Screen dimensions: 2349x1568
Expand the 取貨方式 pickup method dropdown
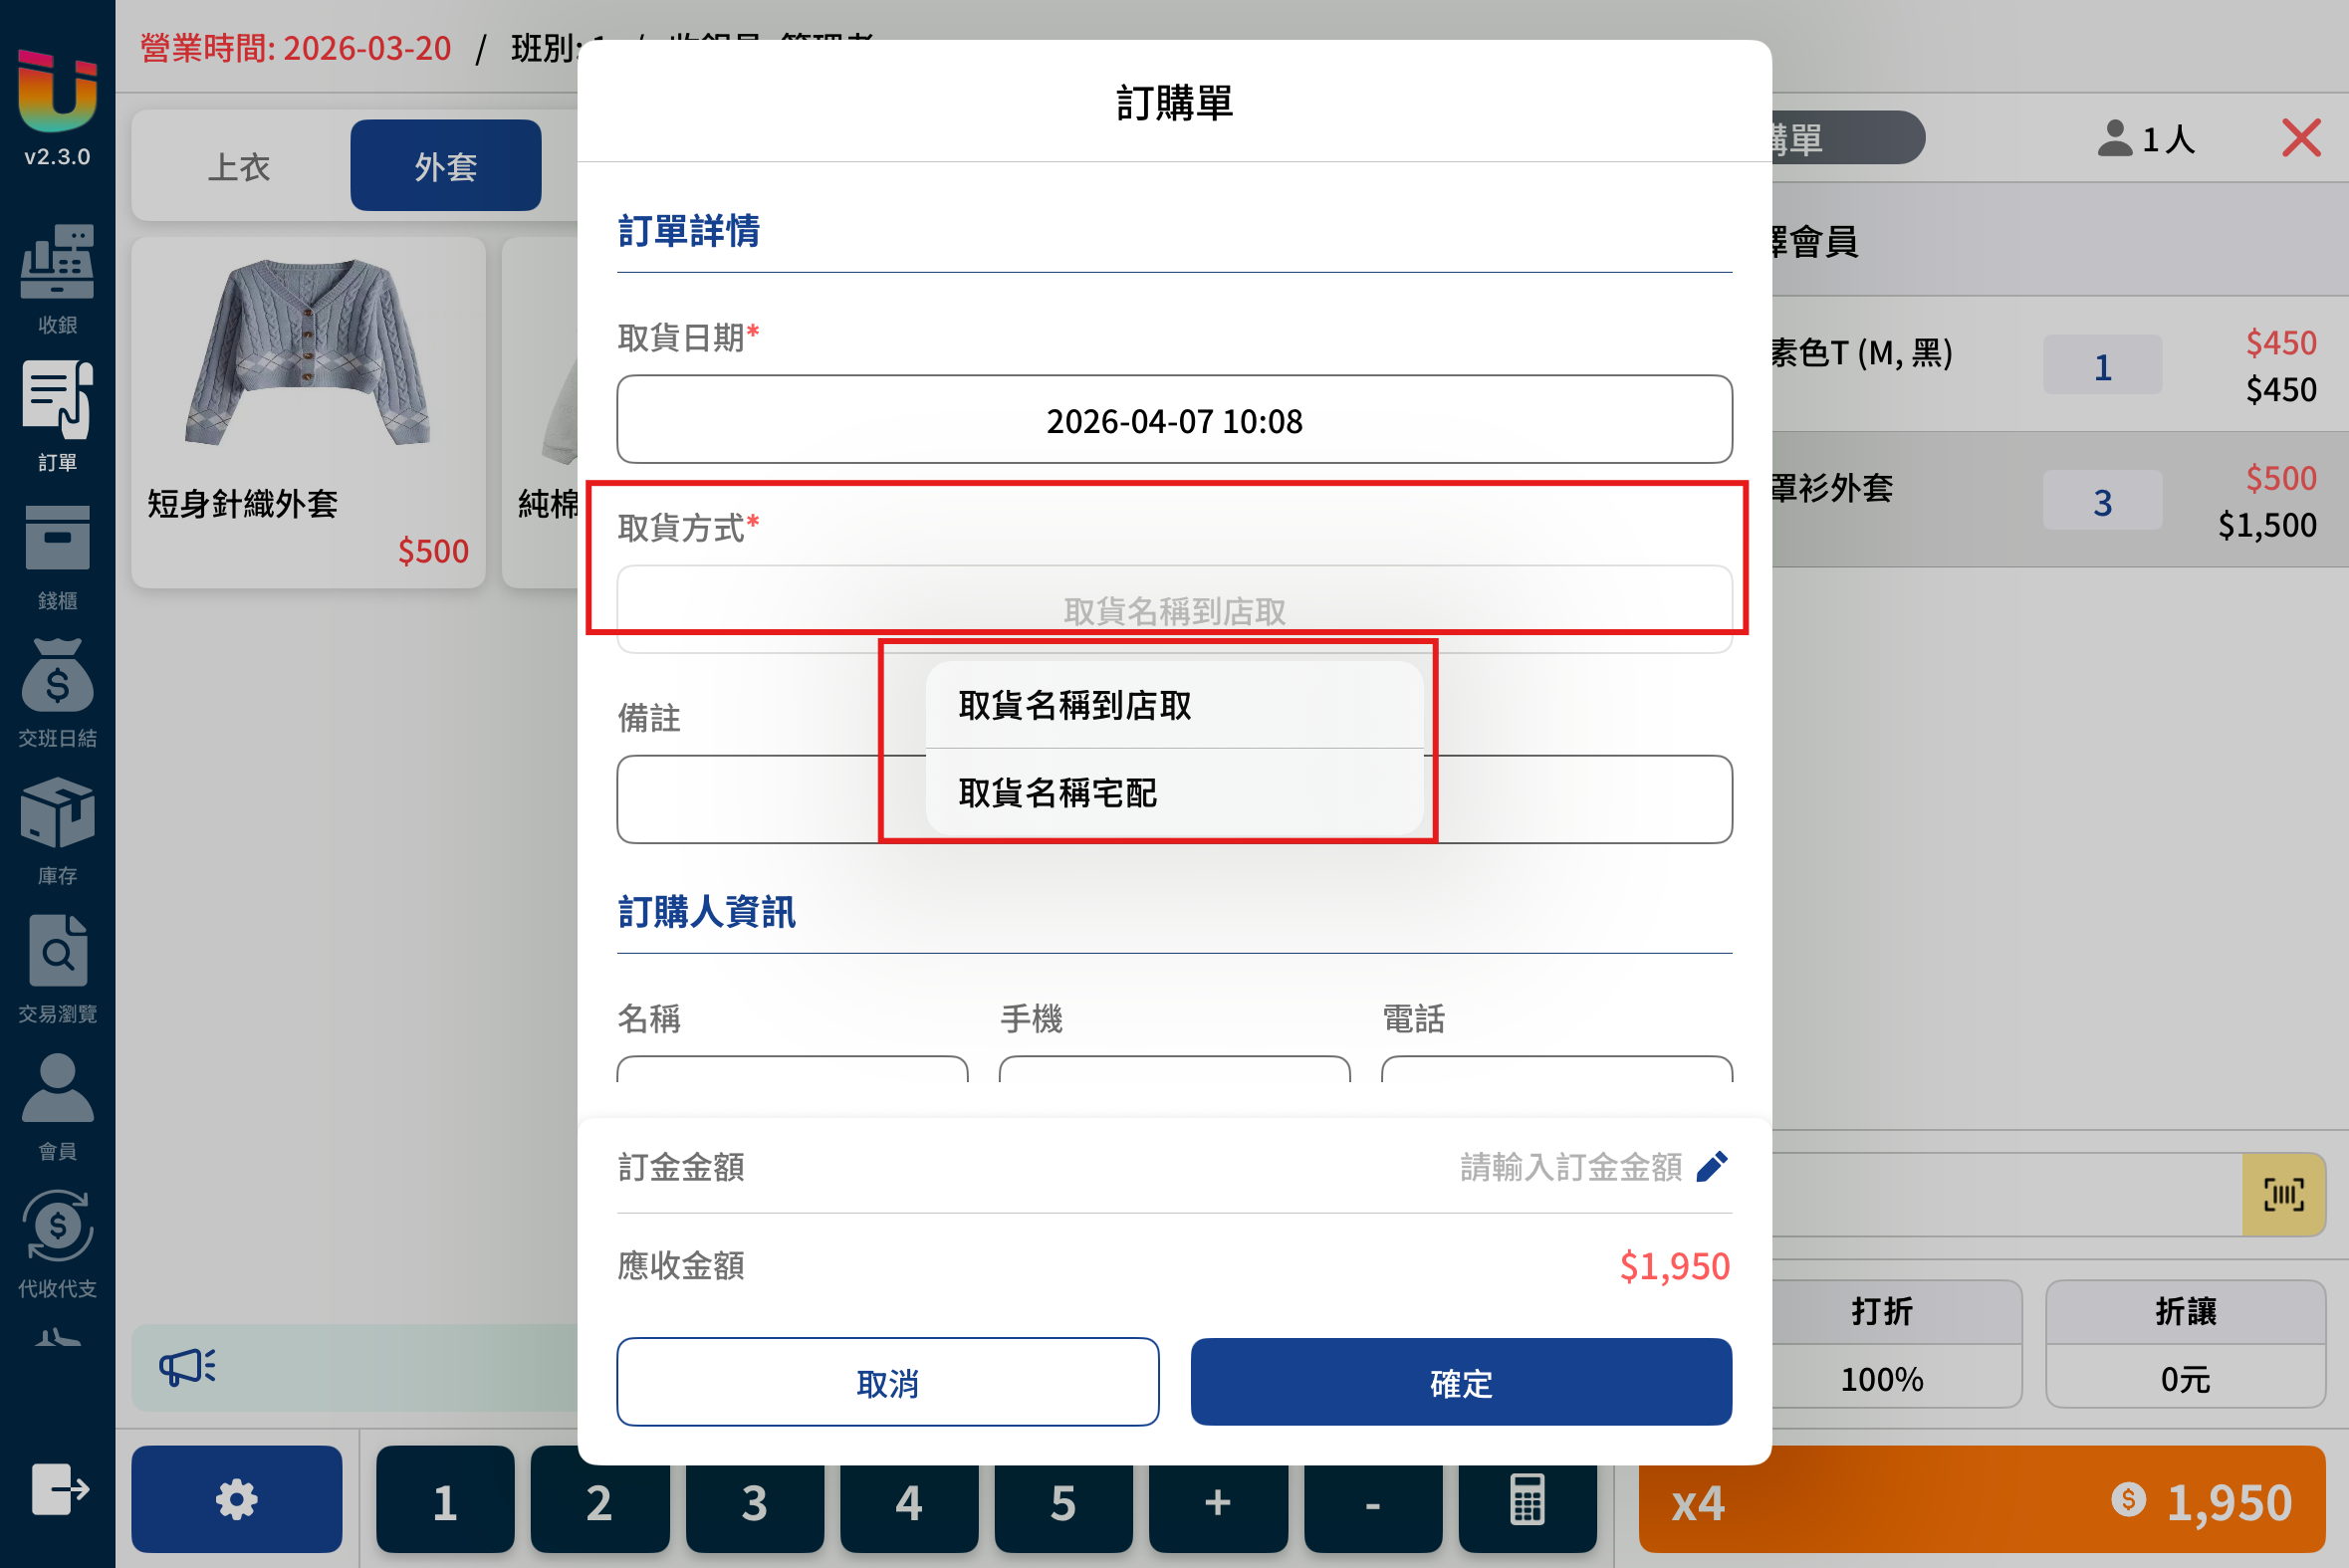pyautogui.click(x=1174, y=610)
